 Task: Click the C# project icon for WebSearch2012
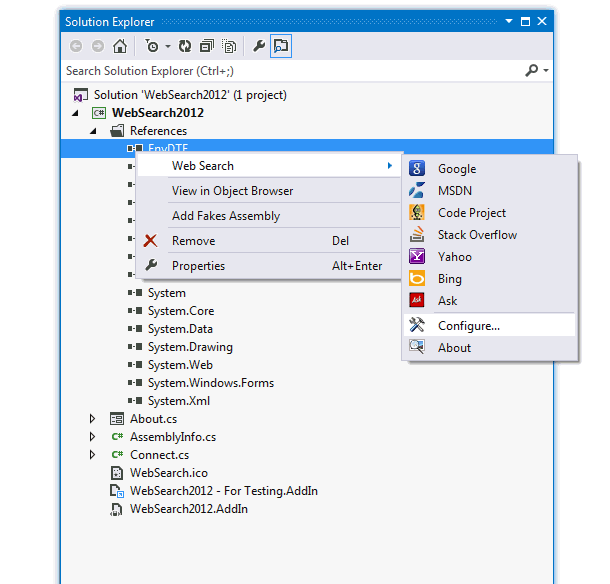99,113
